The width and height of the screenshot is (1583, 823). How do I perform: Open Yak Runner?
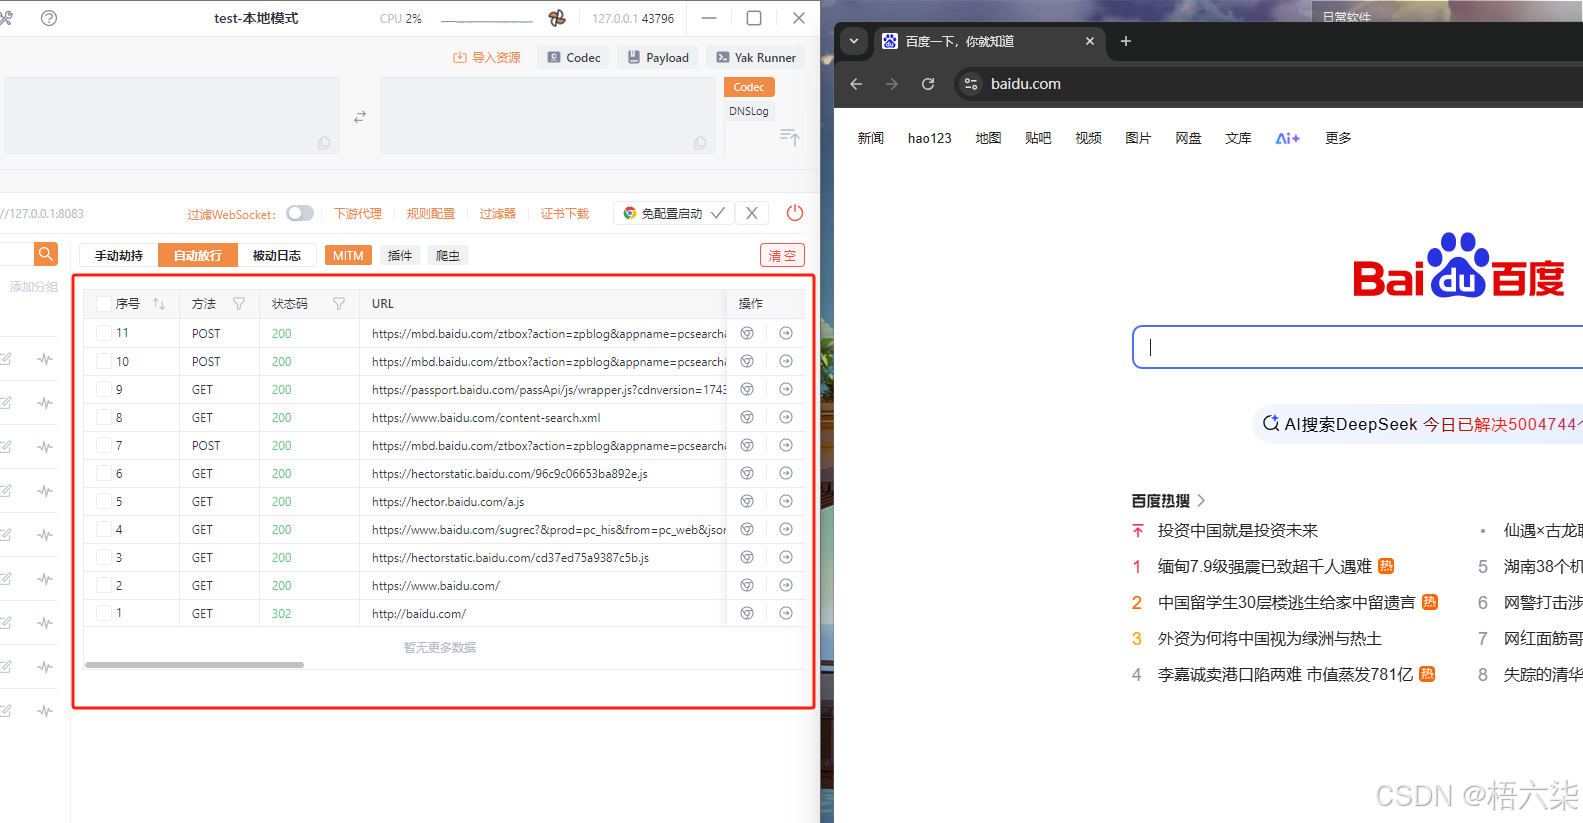(x=756, y=58)
